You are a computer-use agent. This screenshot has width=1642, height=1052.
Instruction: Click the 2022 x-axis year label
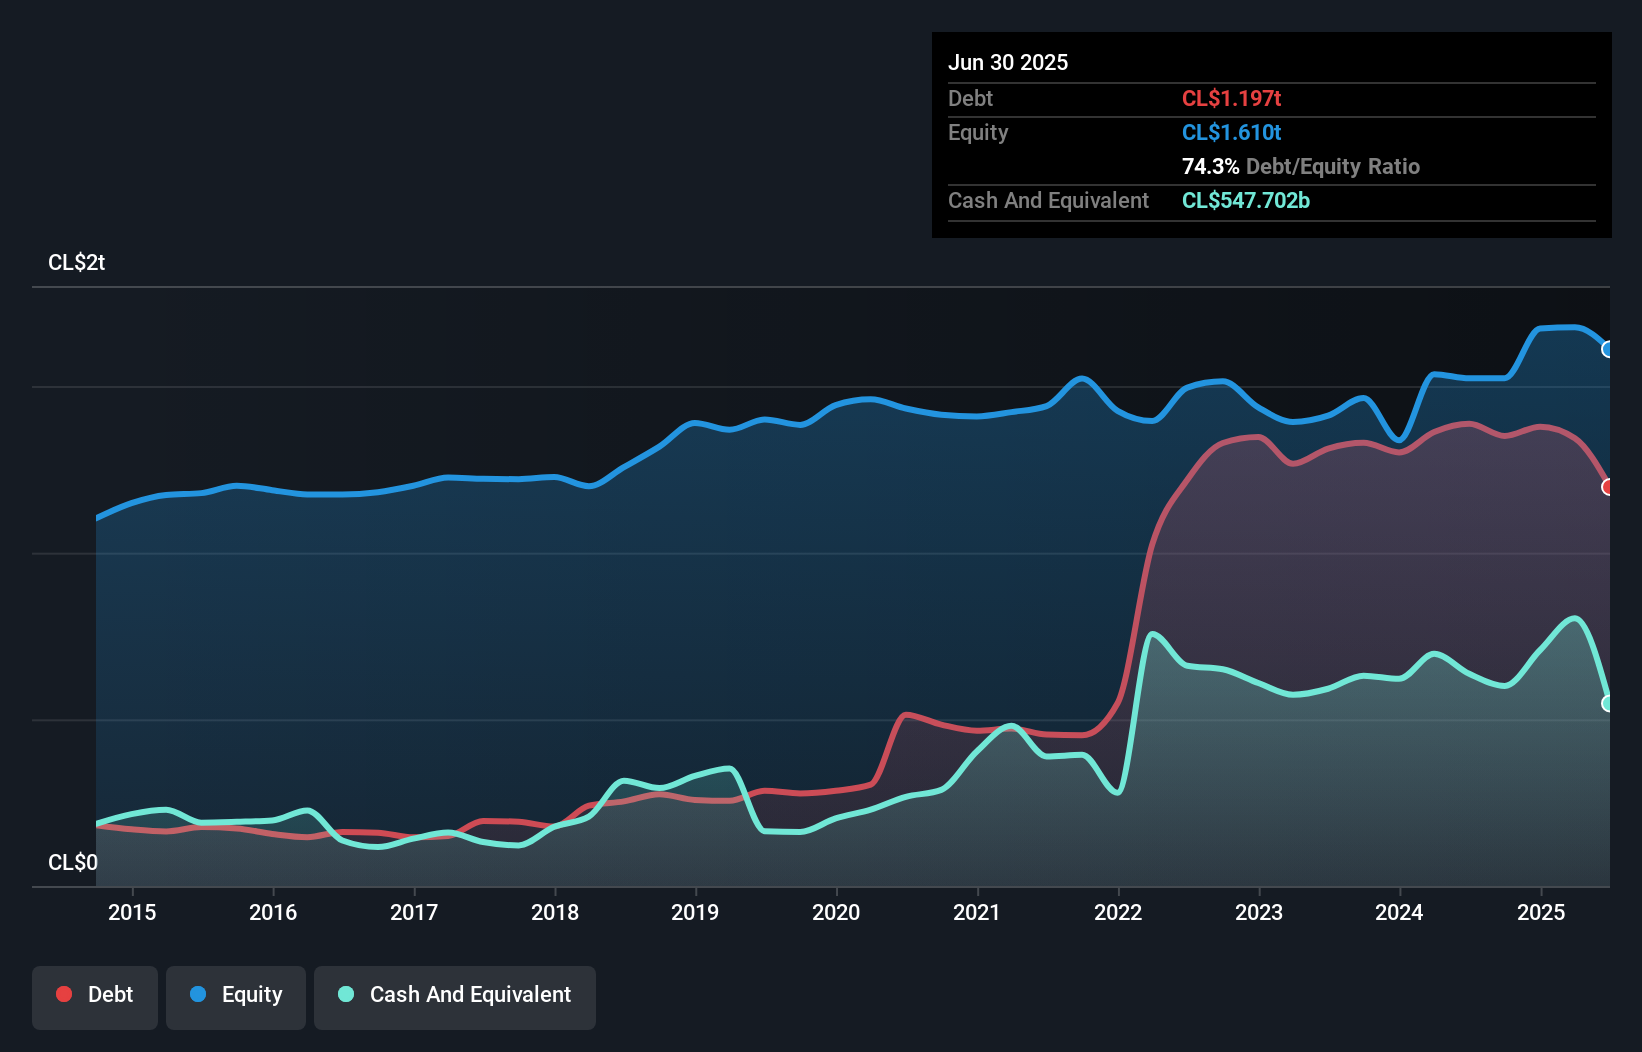pyautogui.click(x=1118, y=912)
